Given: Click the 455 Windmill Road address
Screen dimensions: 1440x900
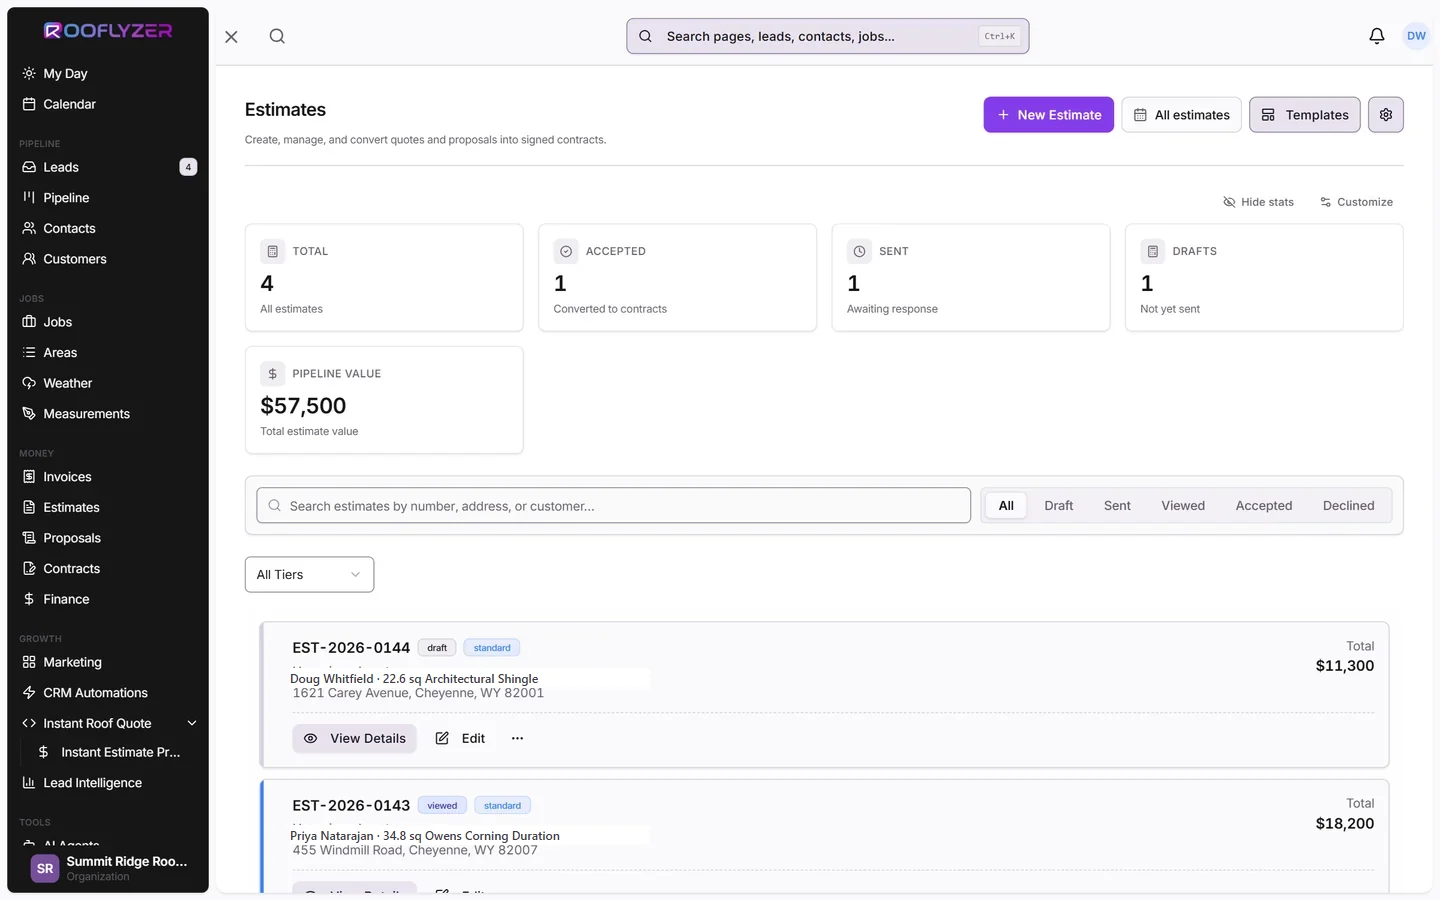Looking at the screenshot, I should click(415, 850).
